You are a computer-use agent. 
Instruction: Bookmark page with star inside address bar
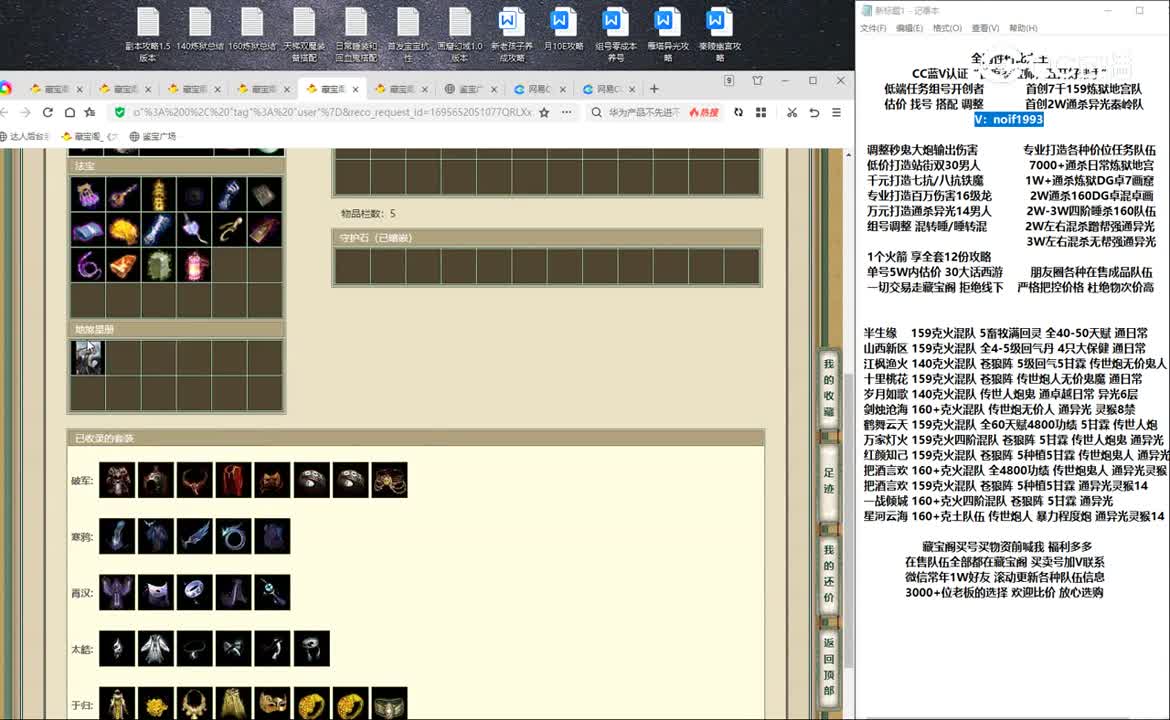544,112
